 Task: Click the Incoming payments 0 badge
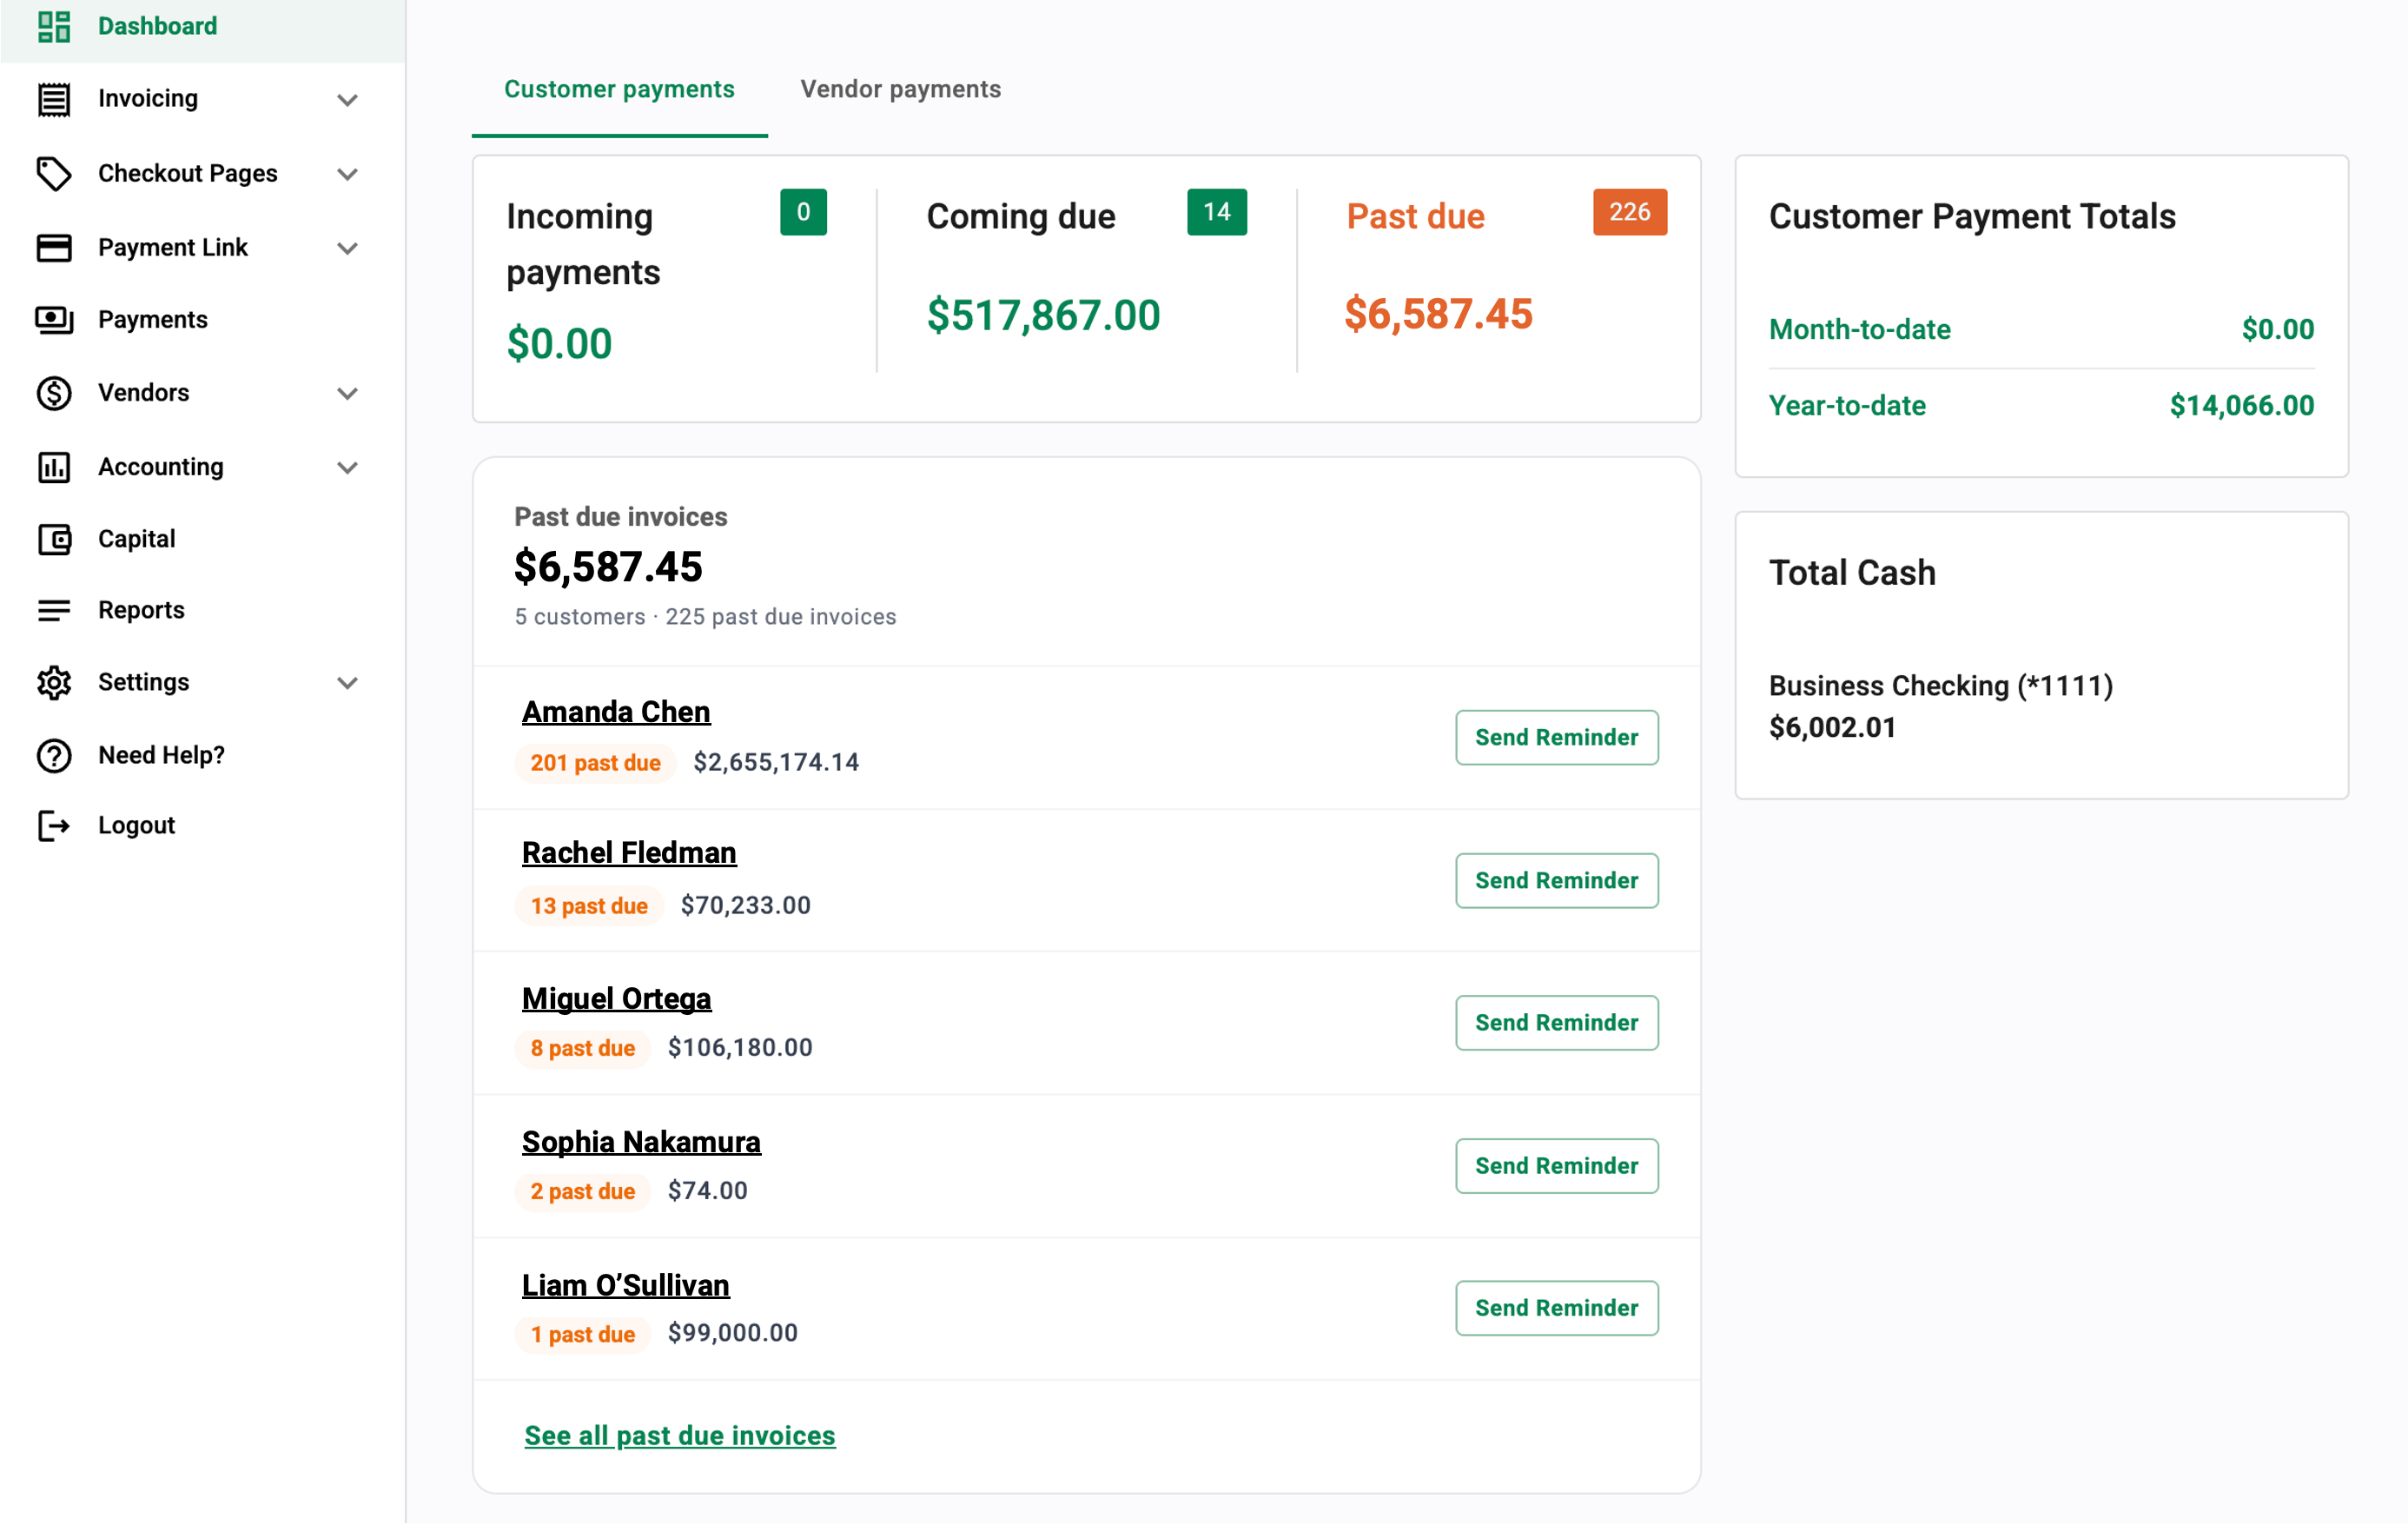803,212
